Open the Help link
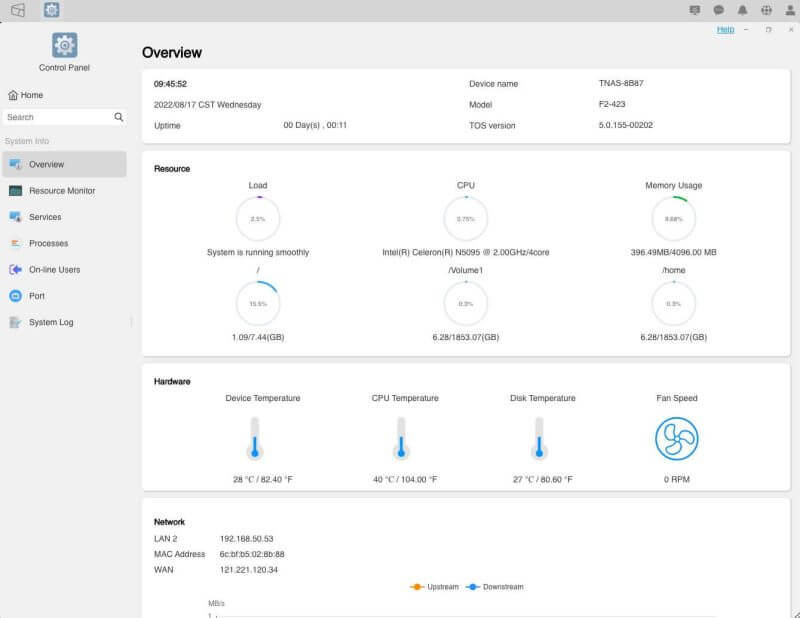Screen dimensions: 800x618 pos(725,30)
